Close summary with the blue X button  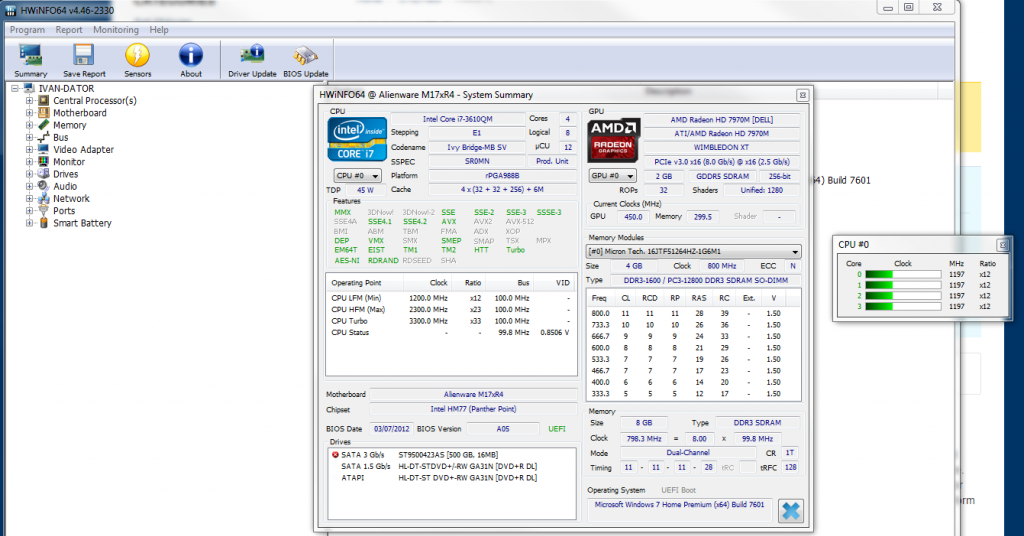point(791,511)
